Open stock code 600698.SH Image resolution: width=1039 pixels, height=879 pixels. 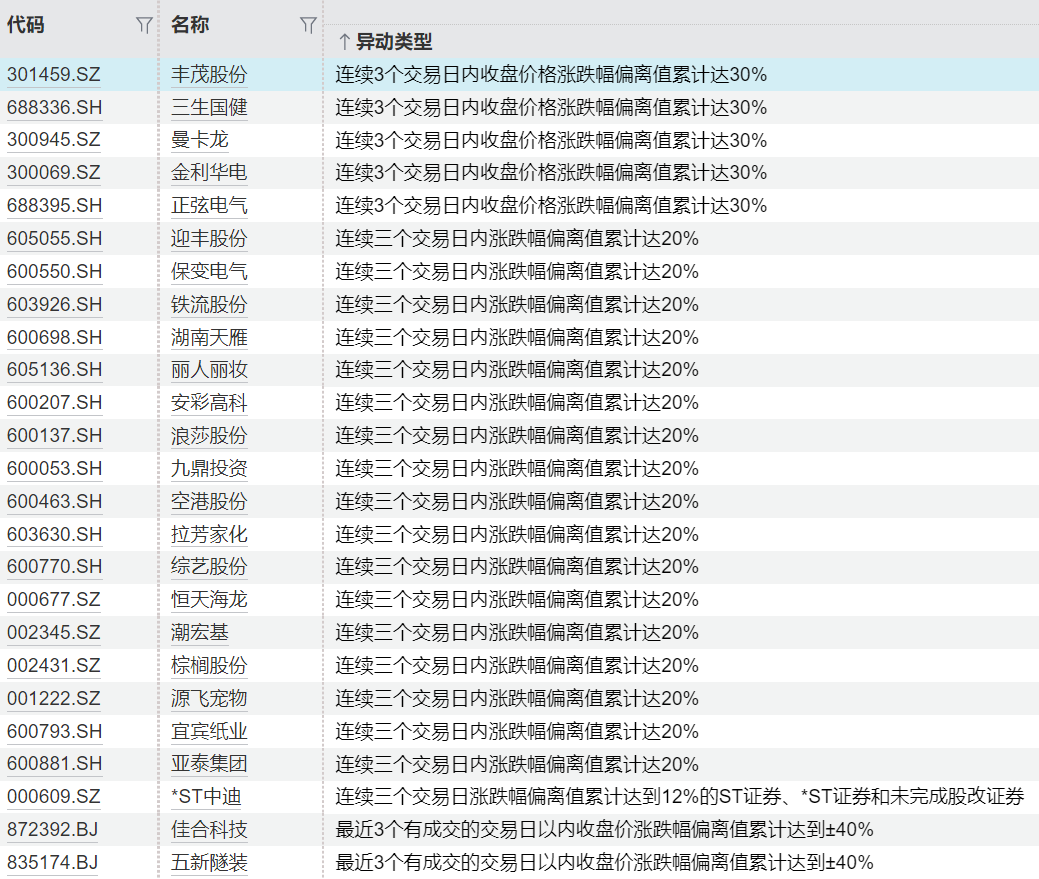tap(54, 337)
